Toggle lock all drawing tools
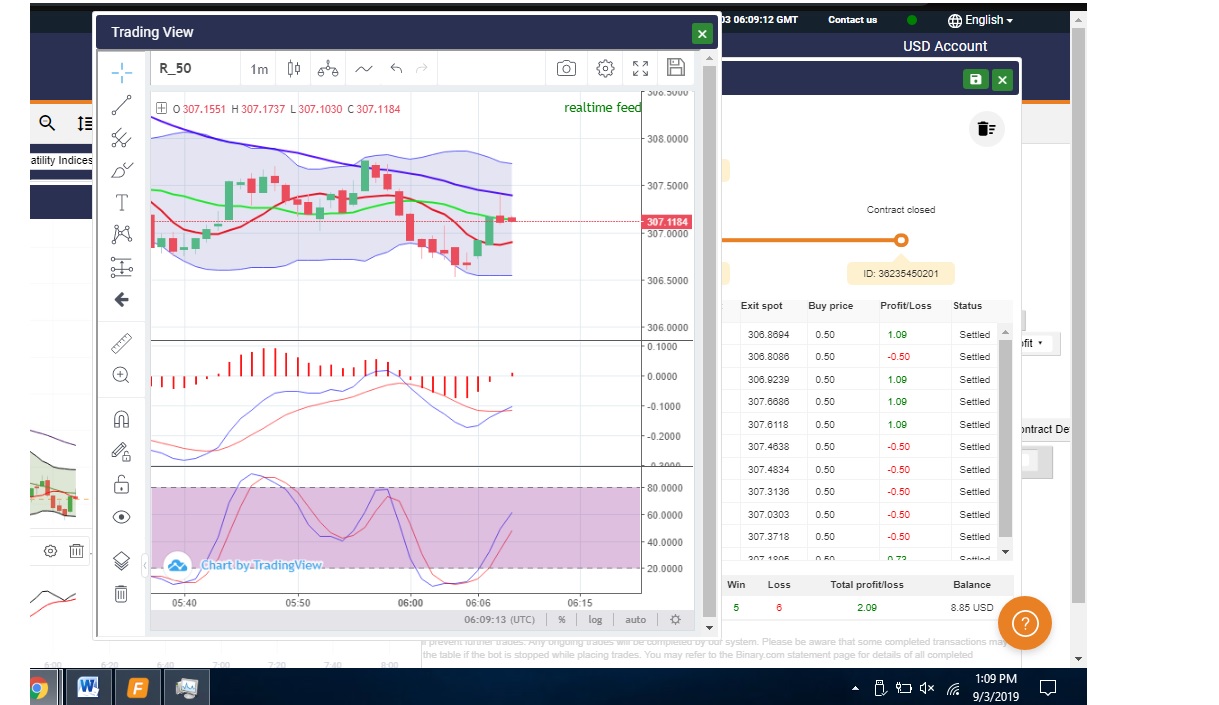This screenshot has height=705, width=1219. (121, 485)
